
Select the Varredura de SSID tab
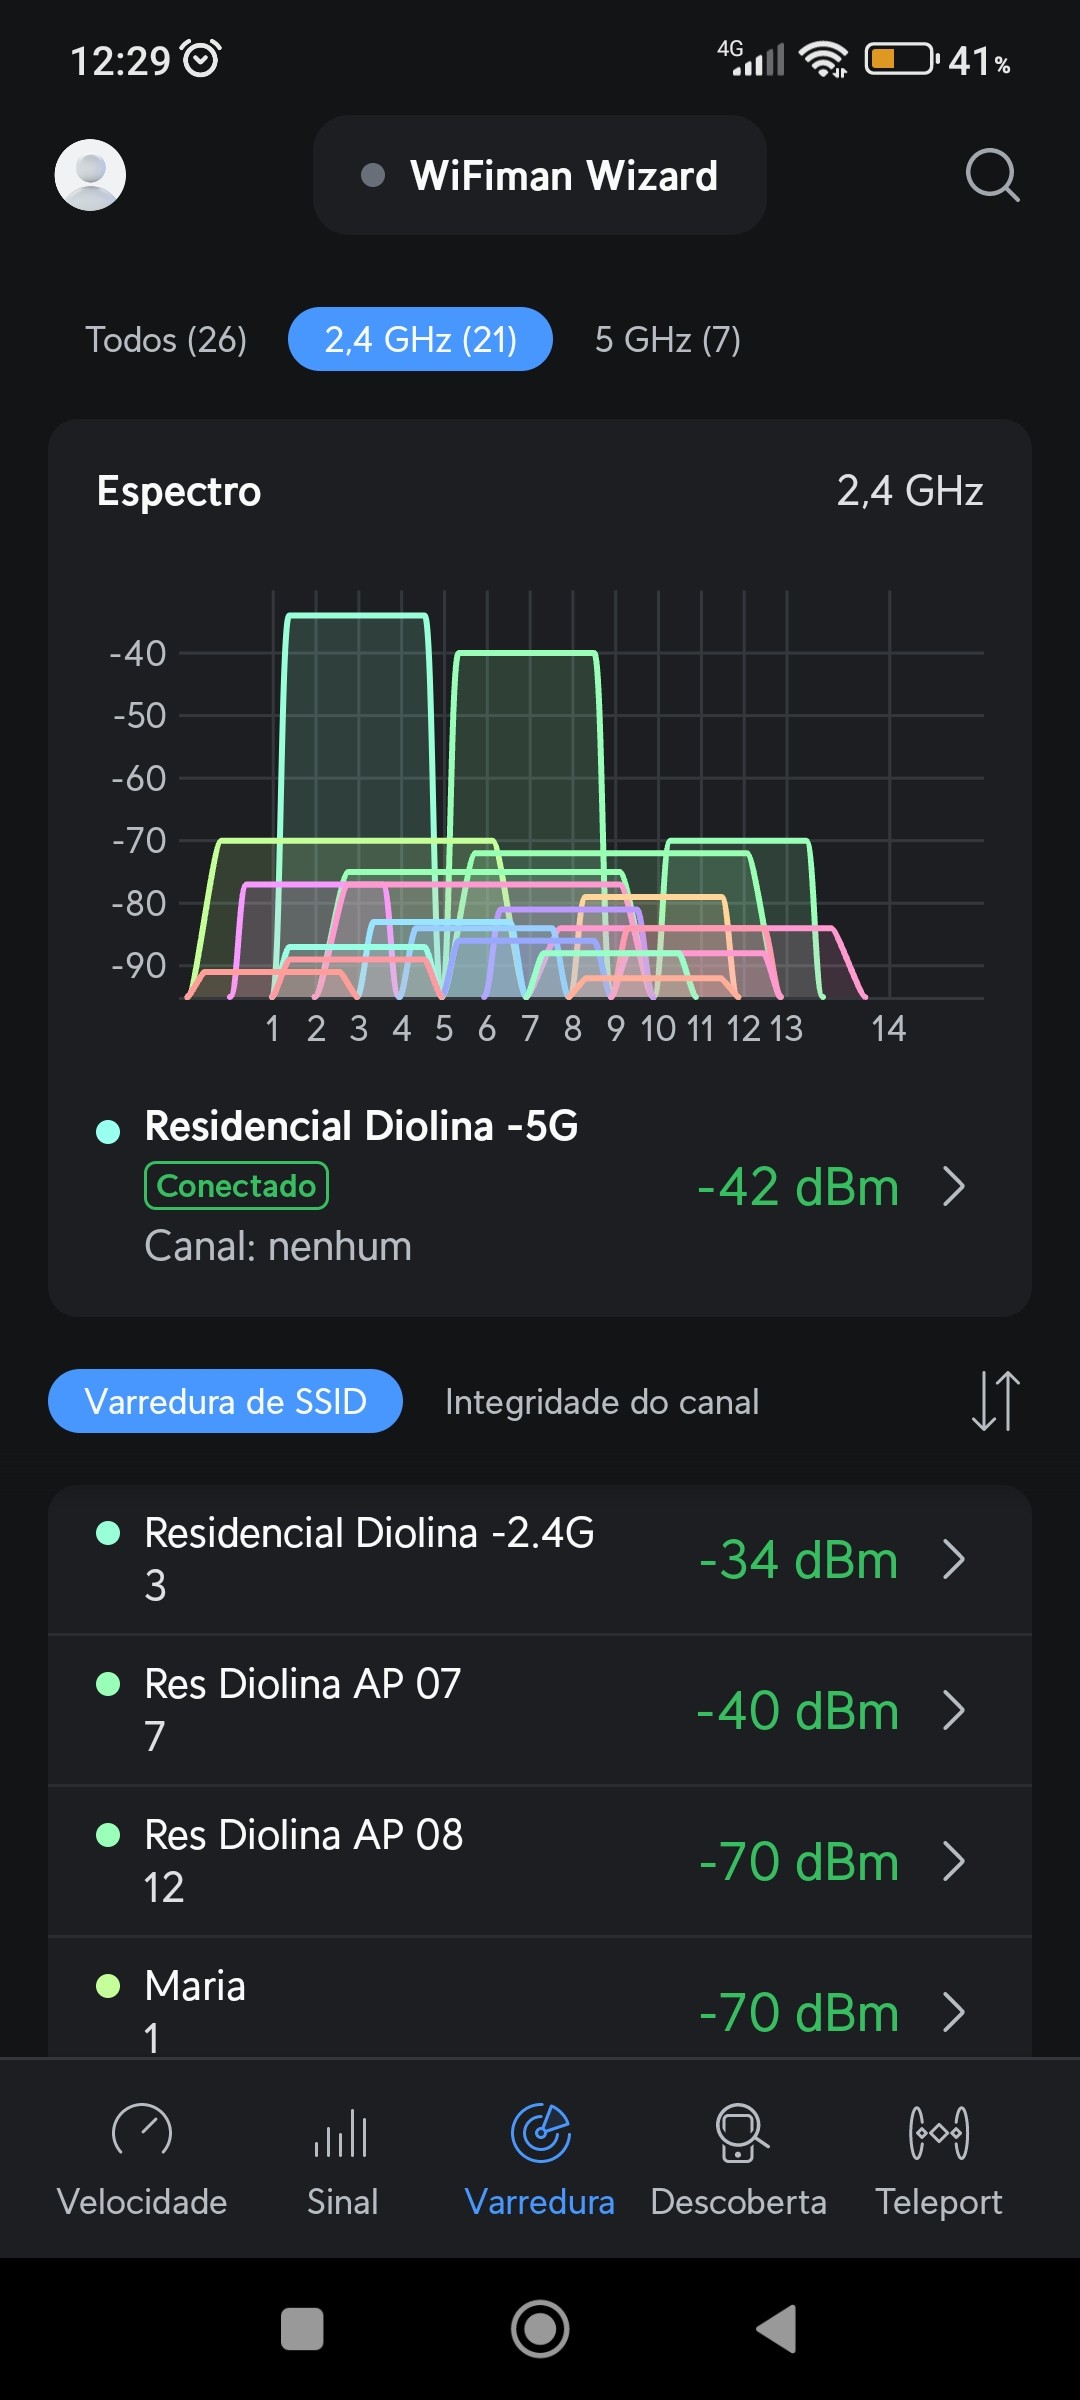click(x=225, y=1401)
